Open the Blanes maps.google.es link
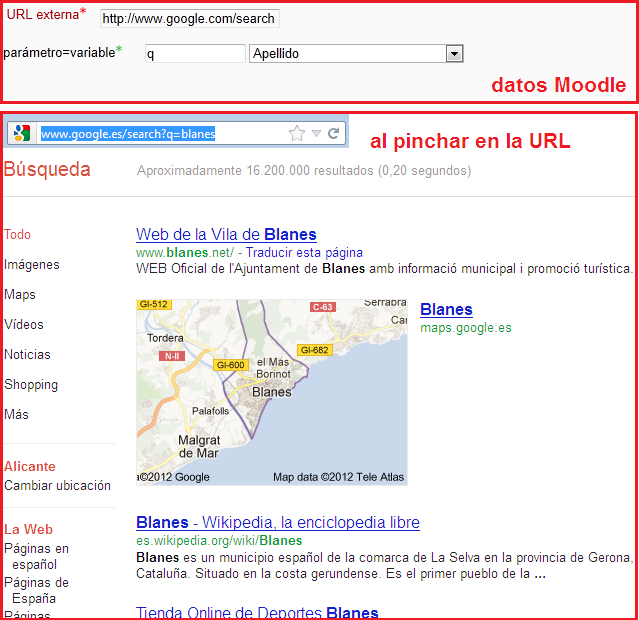Image resolution: width=639 pixels, height=620 pixels. click(x=446, y=309)
